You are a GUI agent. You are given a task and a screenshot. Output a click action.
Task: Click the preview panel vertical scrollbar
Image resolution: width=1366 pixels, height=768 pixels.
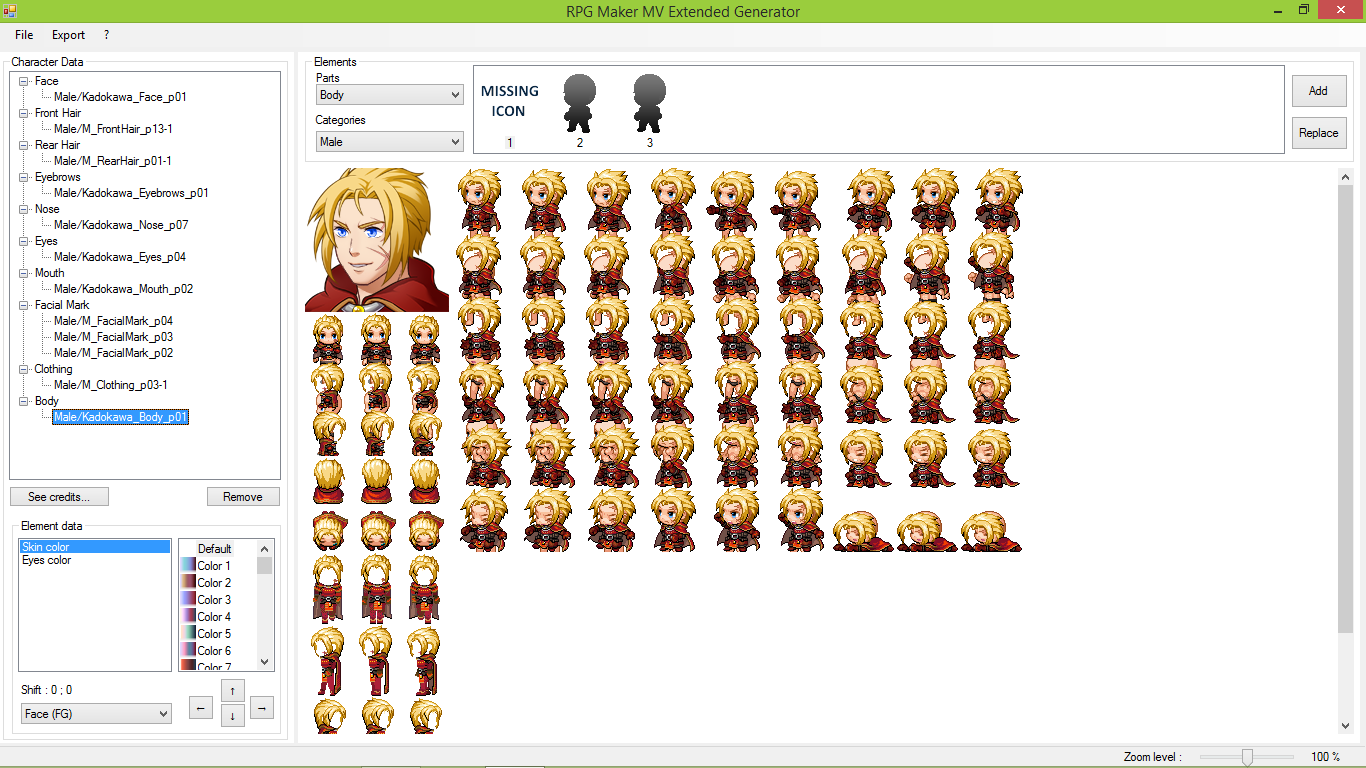[1345, 408]
